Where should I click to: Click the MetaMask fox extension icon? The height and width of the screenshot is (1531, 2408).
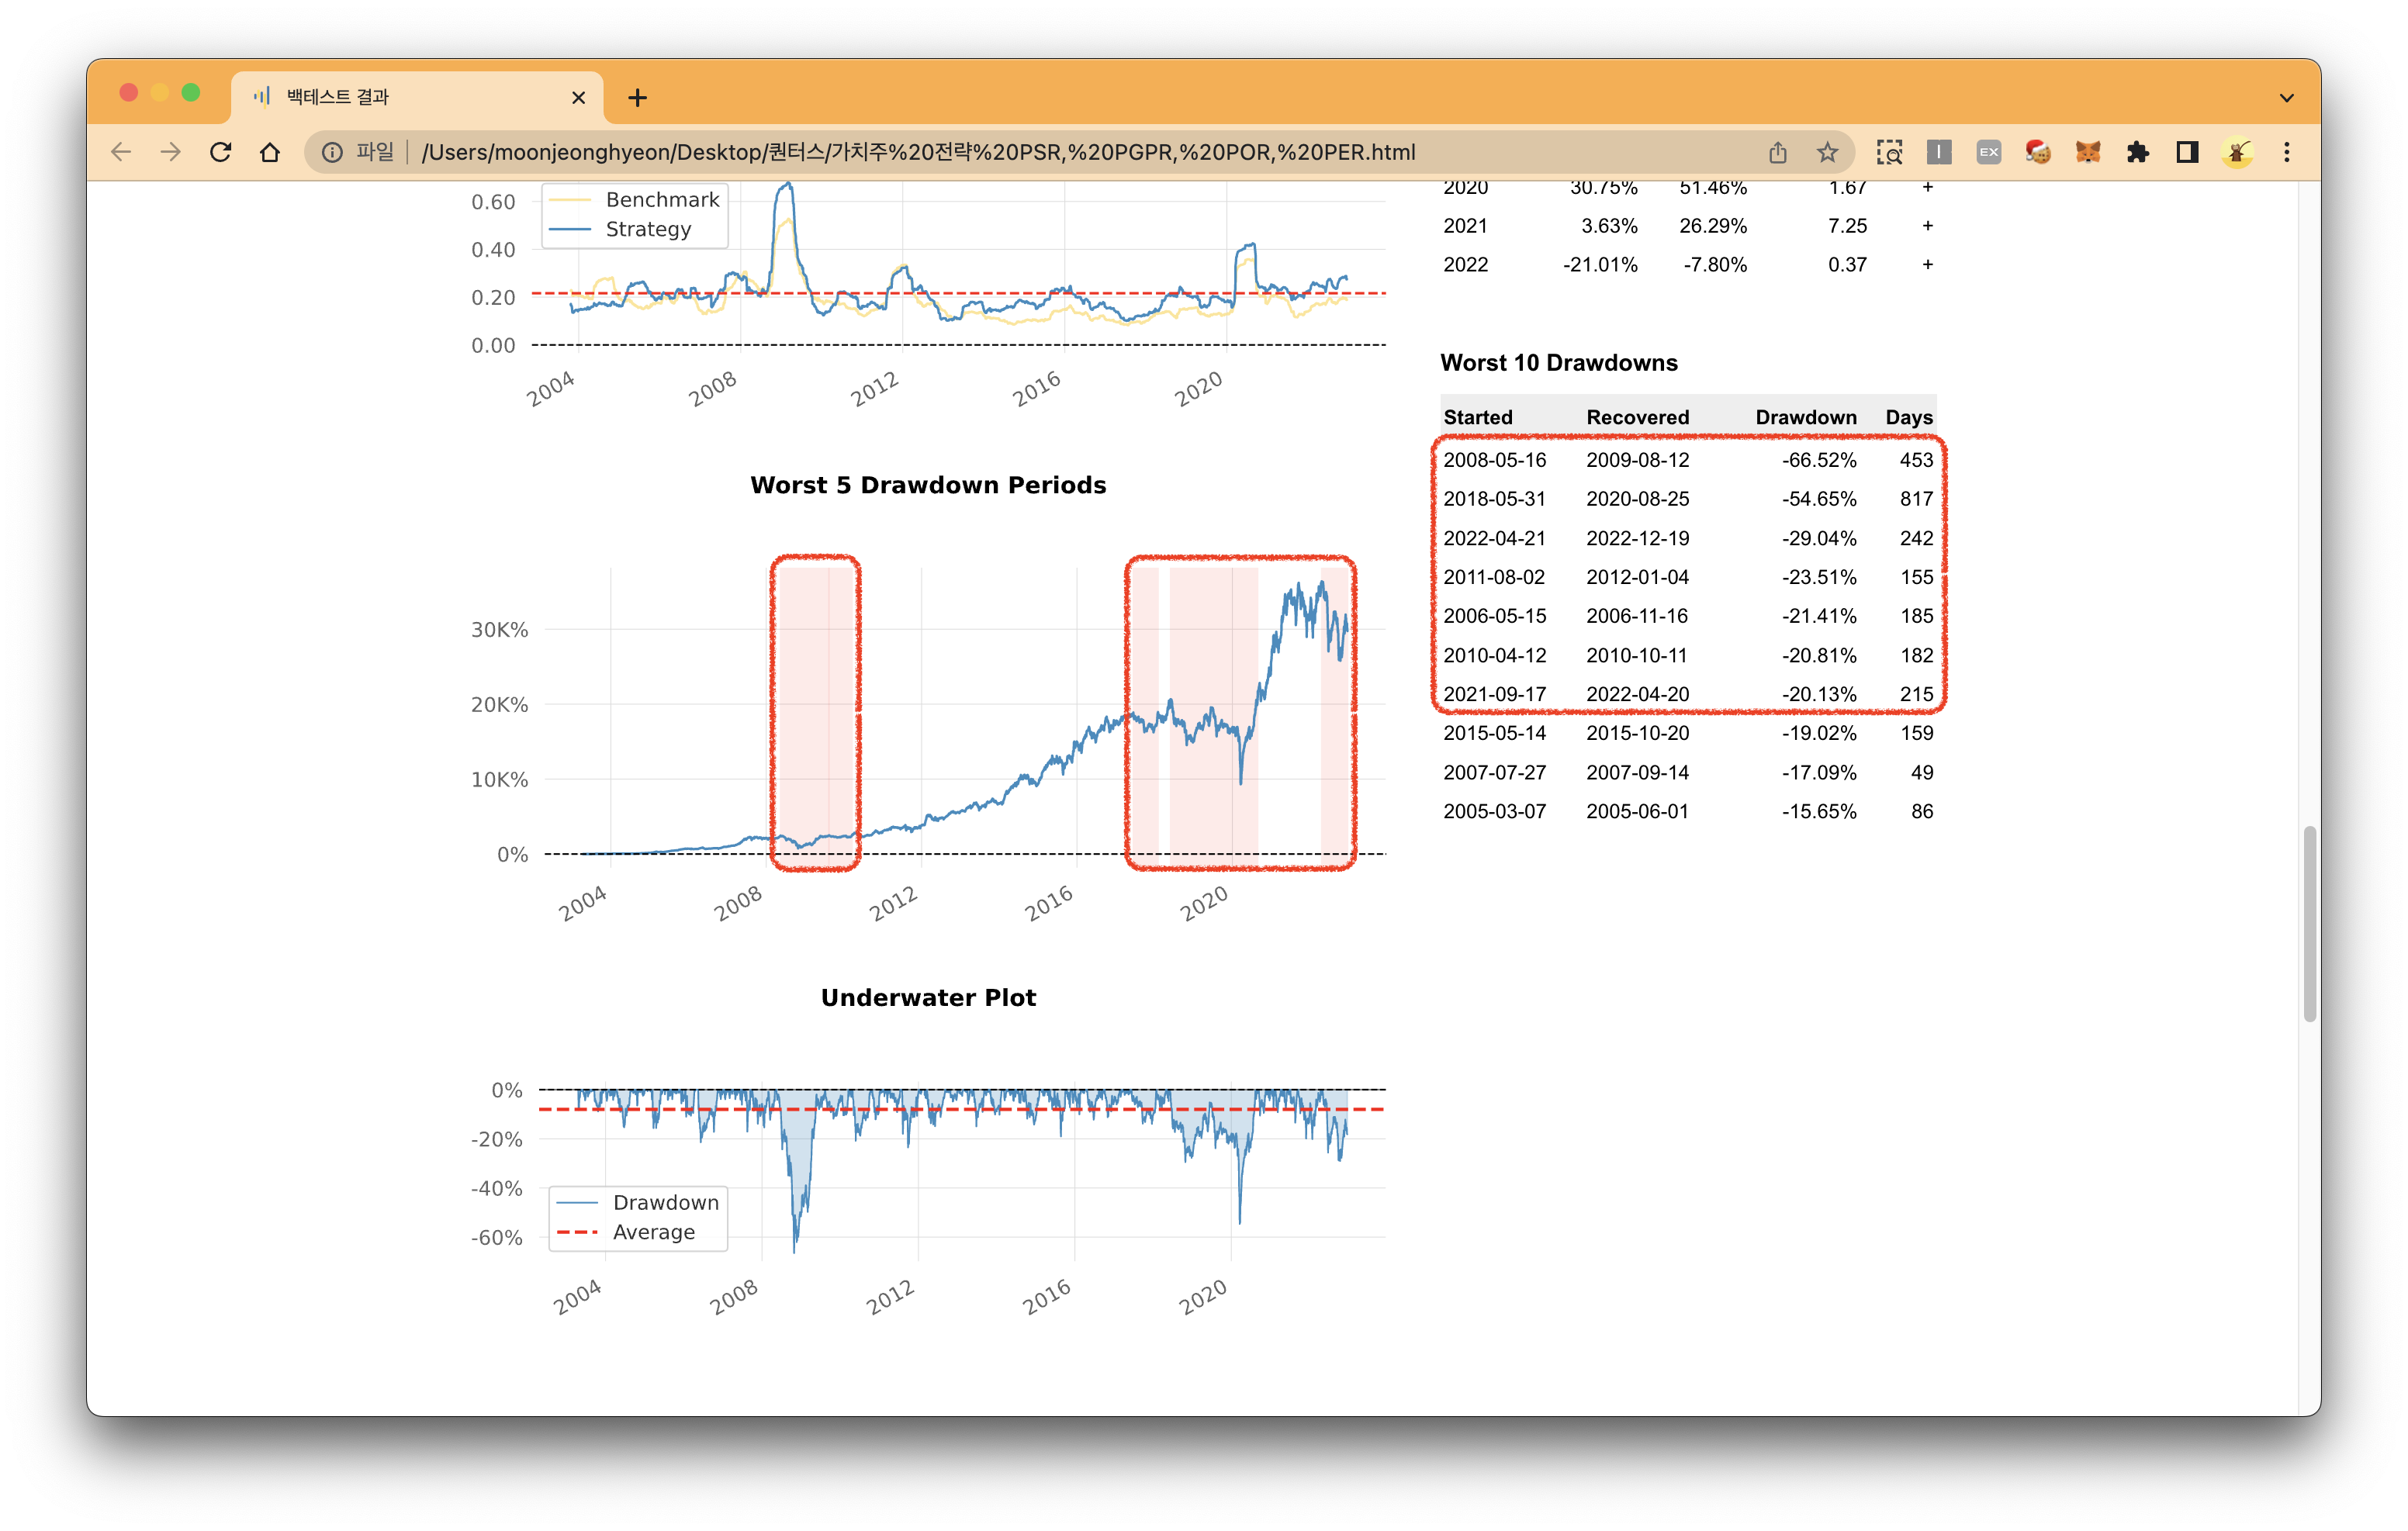(x=2087, y=152)
